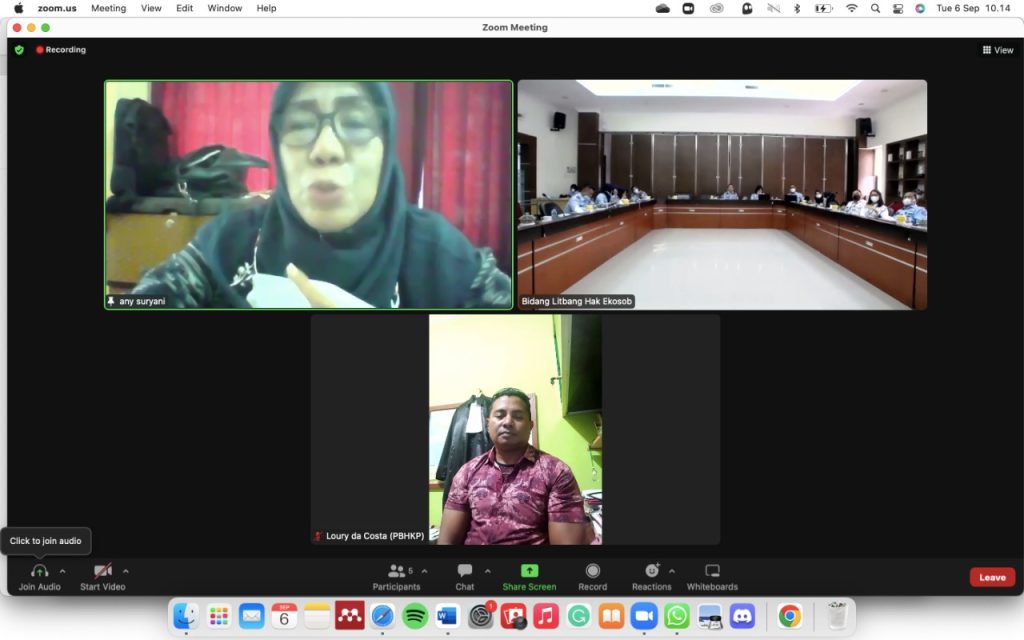
Task: Start recording with the Record button
Action: click(x=592, y=577)
